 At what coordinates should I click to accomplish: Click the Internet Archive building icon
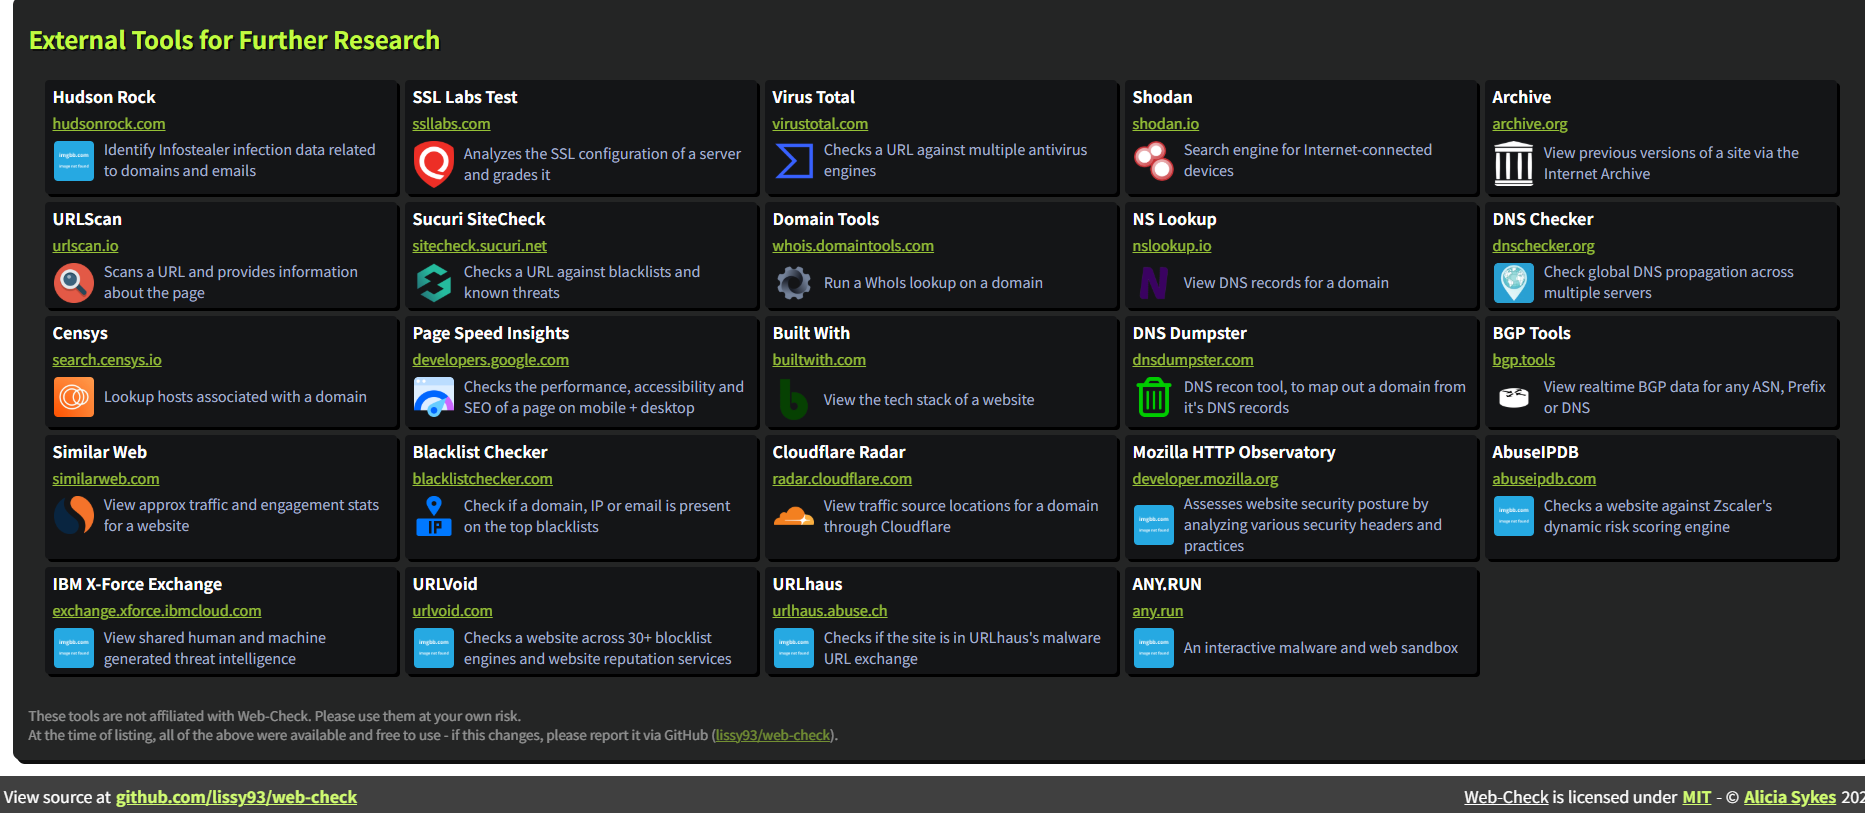coord(1514,164)
